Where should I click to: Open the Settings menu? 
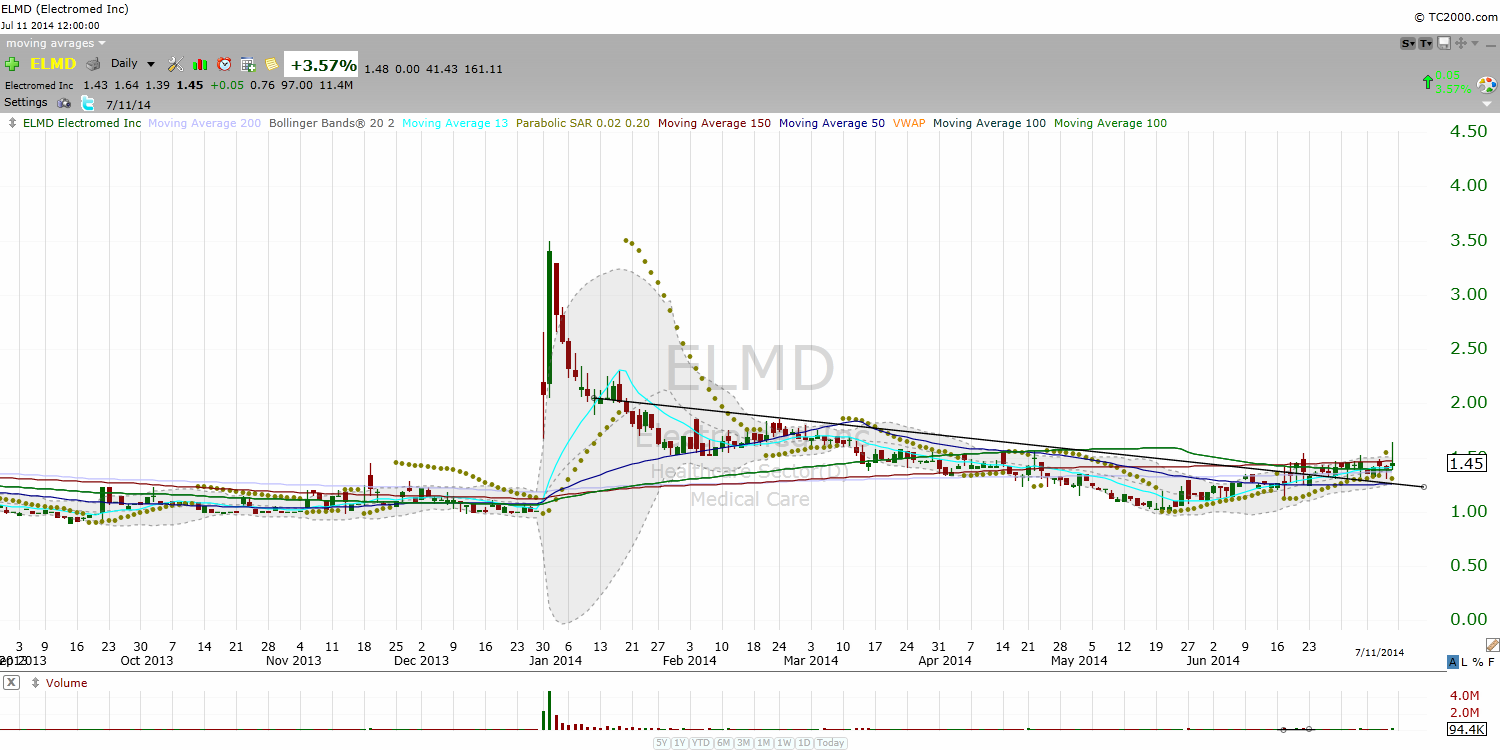coord(25,102)
